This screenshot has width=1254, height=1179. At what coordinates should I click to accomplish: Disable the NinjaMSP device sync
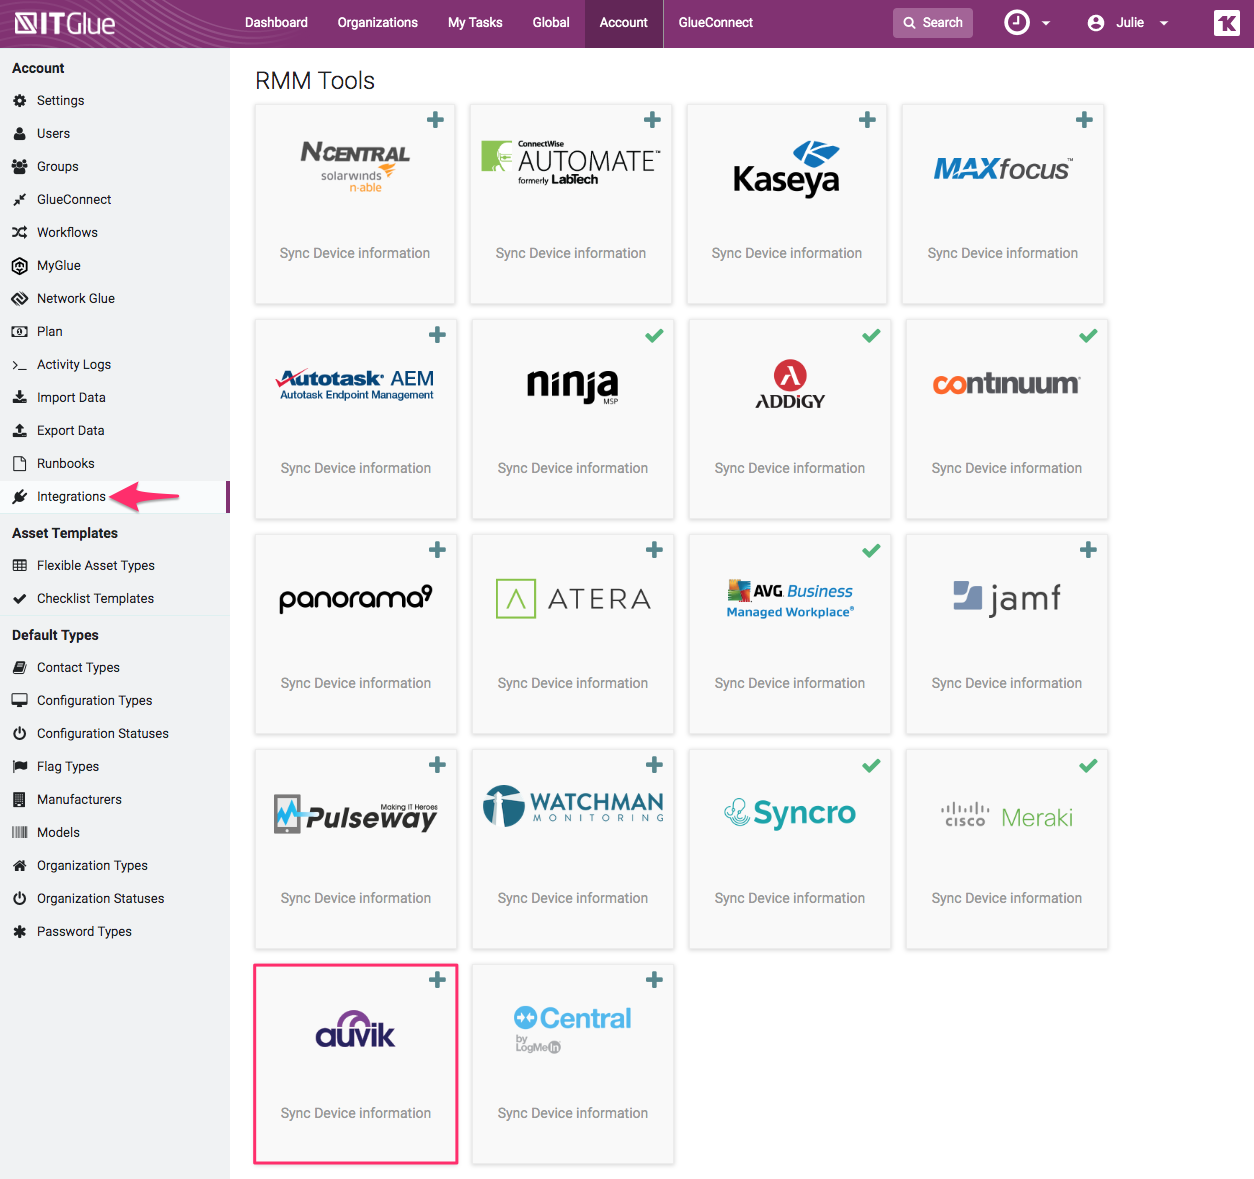[654, 336]
